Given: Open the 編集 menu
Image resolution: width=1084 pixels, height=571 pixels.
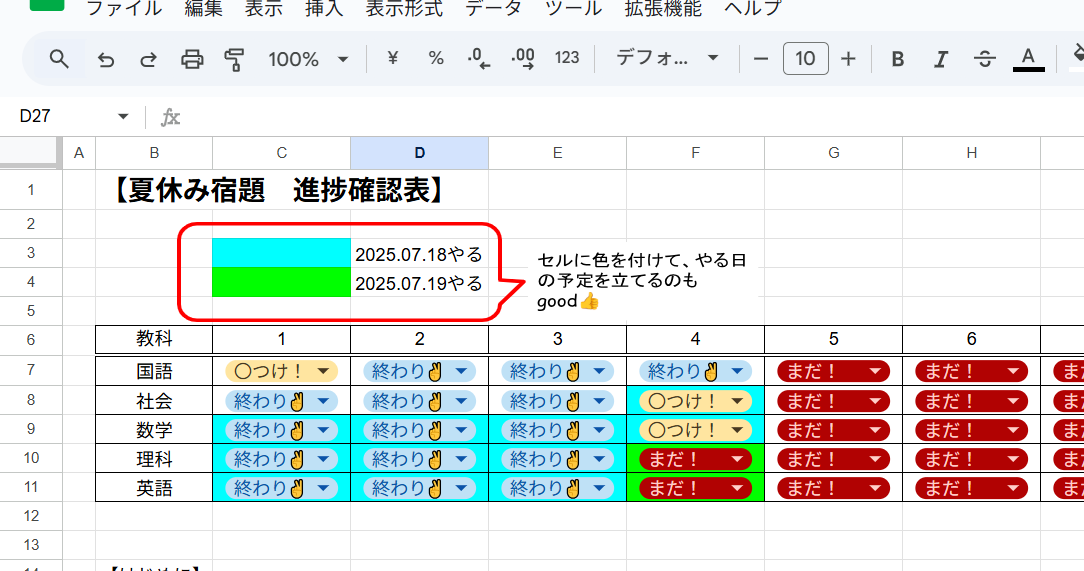Looking at the screenshot, I should click(x=203, y=8).
